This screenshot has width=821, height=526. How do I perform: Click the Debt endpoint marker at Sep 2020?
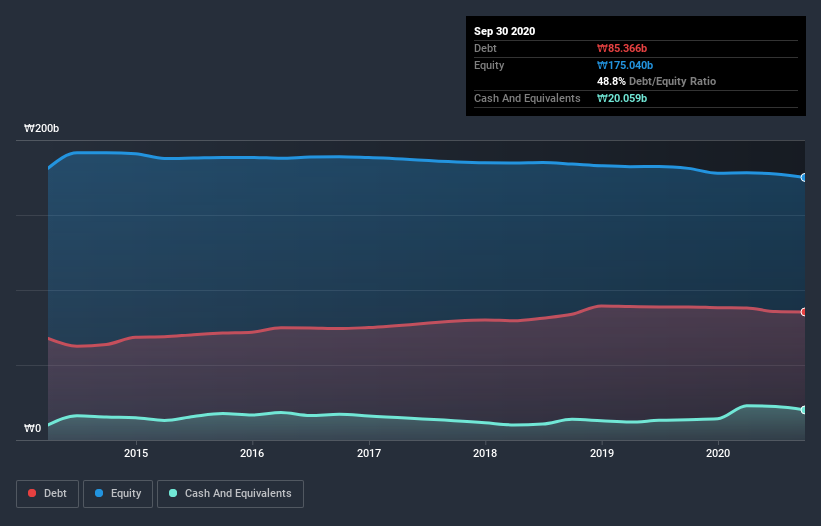pyautogui.click(x=804, y=312)
